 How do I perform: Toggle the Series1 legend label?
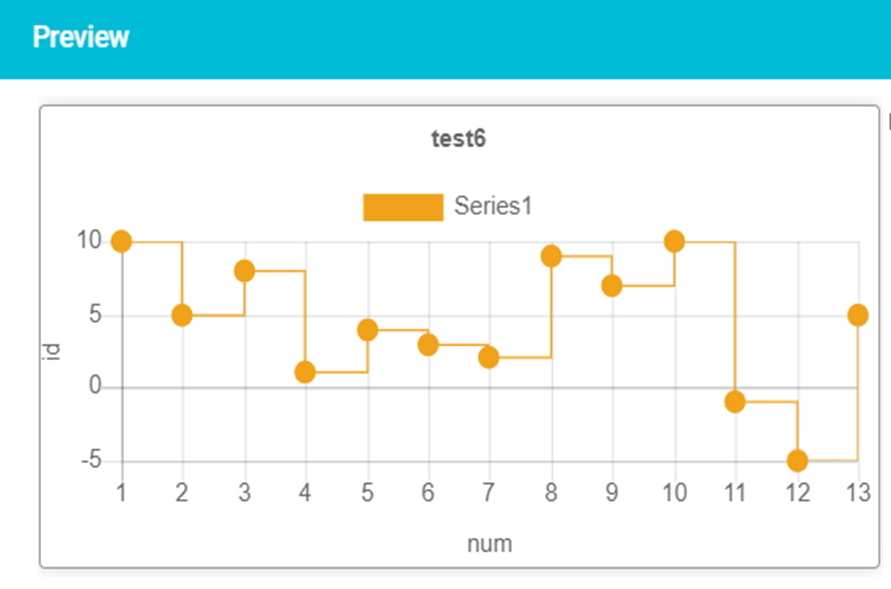pyautogui.click(x=493, y=206)
